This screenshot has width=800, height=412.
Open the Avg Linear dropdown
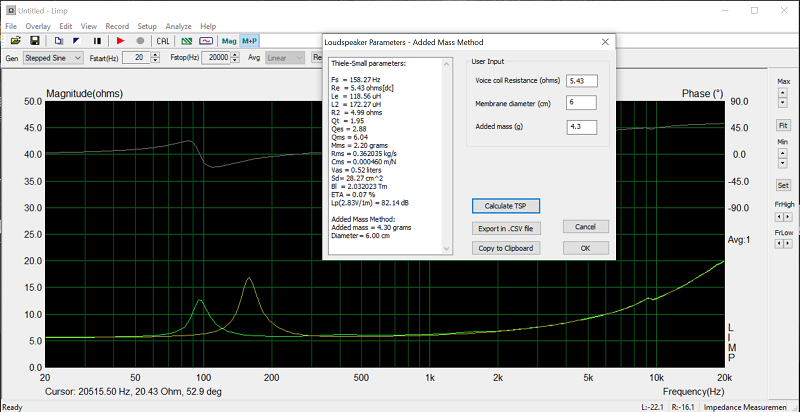(285, 58)
